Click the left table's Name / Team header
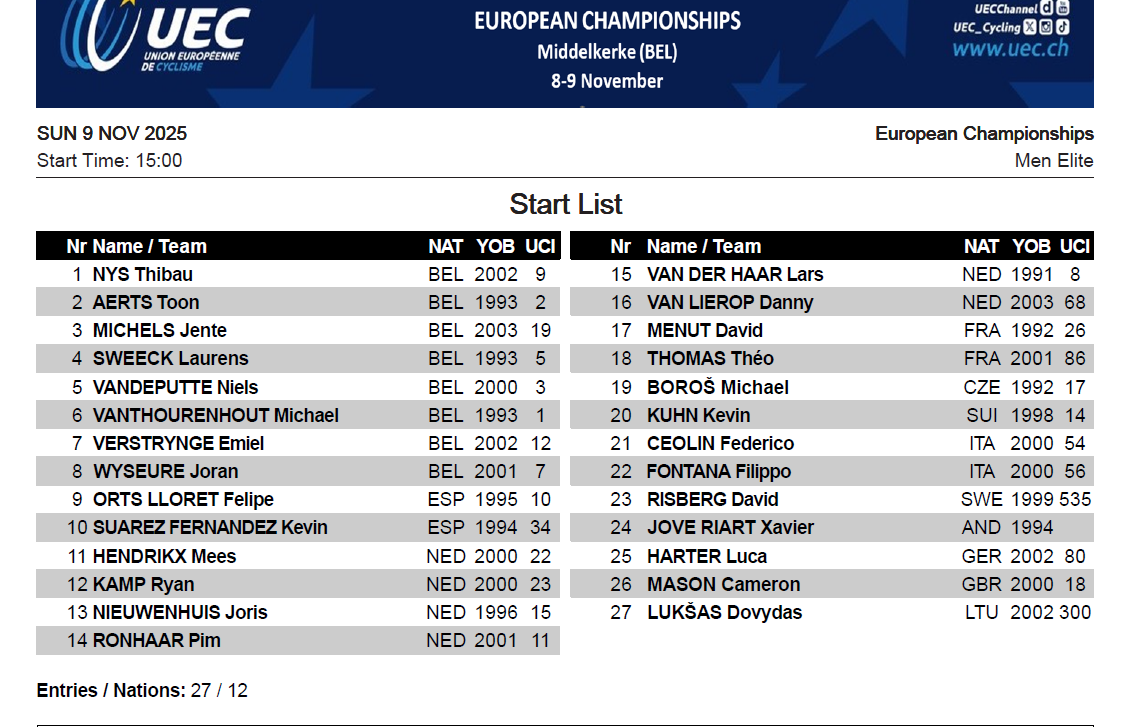This screenshot has height=727, width=1131. (149, 246)
